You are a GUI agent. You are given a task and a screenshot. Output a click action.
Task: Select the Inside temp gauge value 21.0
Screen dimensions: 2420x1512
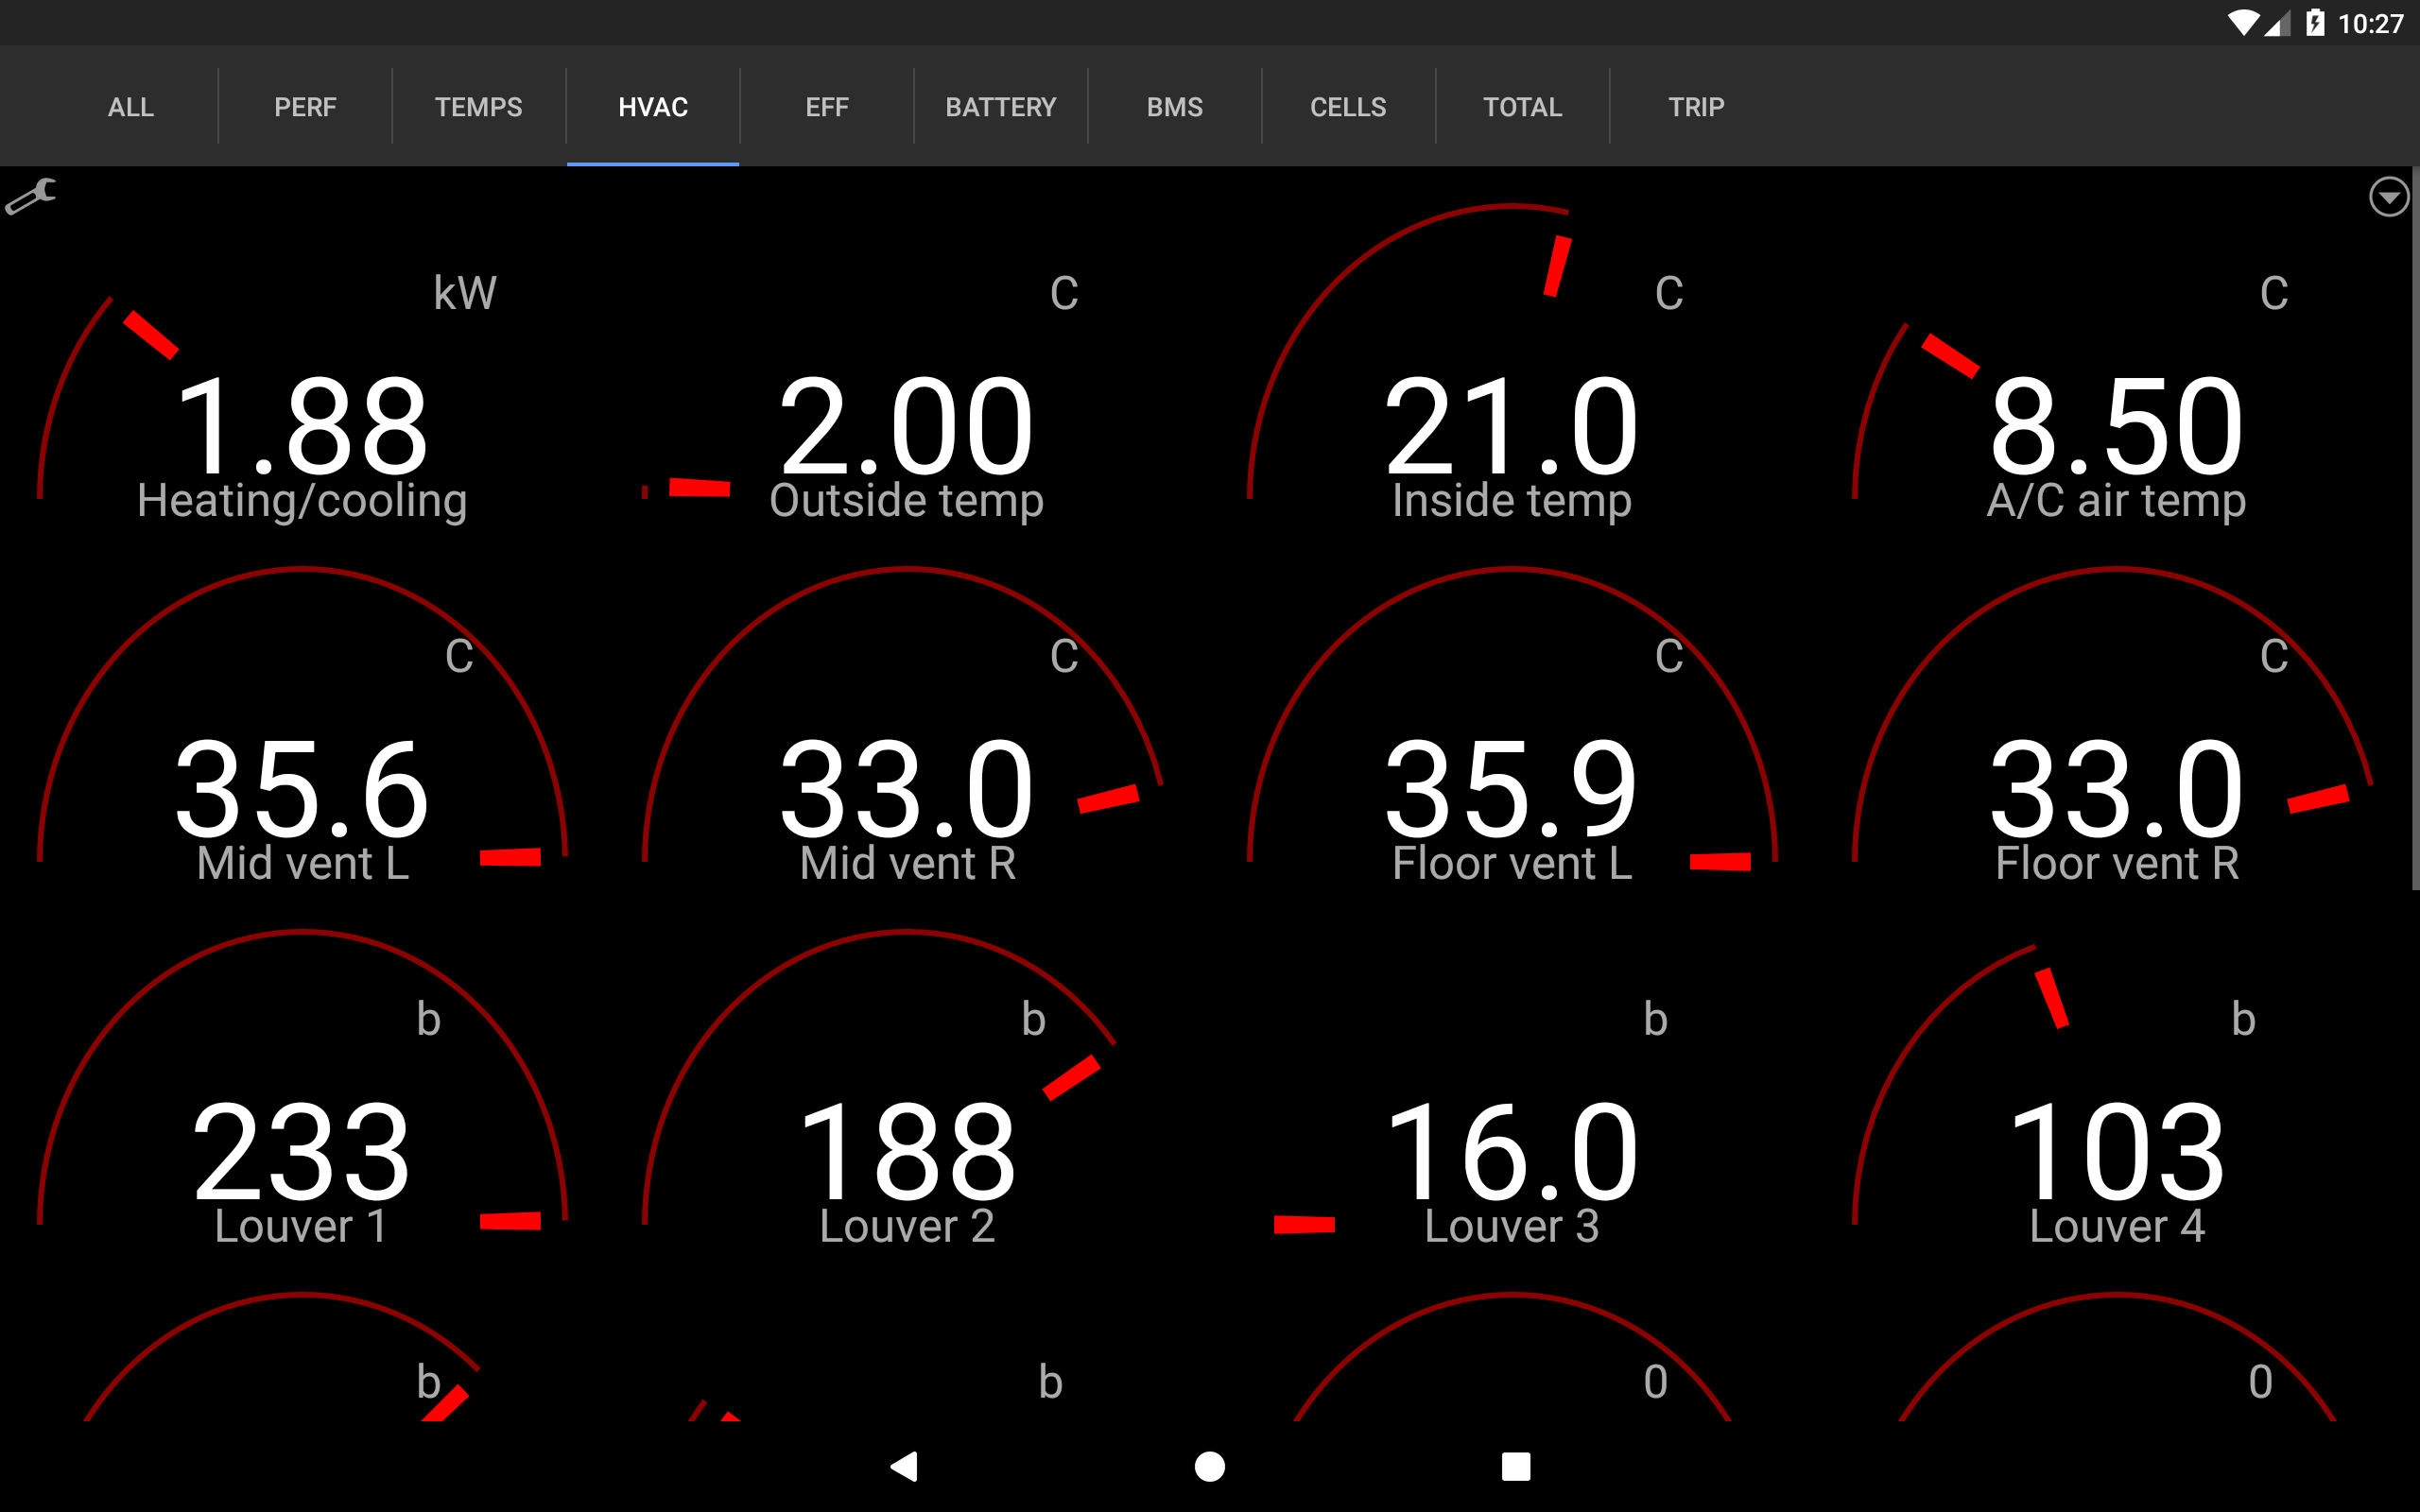[x=1512, y=428]
